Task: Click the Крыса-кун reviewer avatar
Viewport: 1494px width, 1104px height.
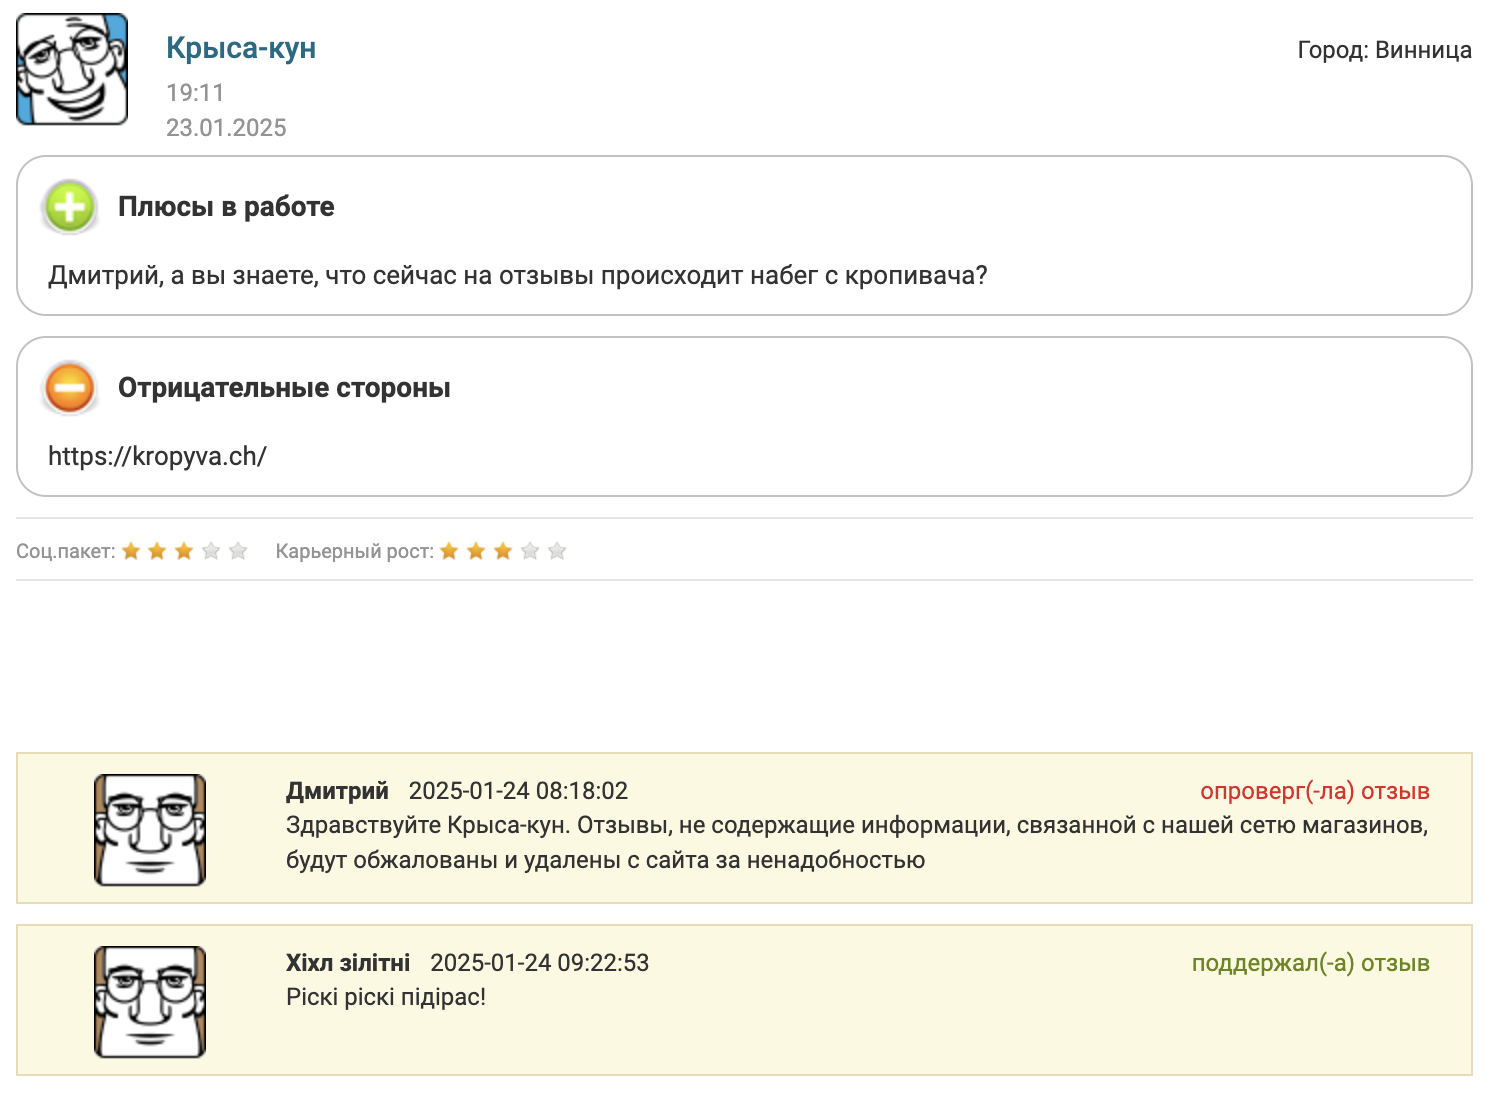Action: (x=72, y=69)
